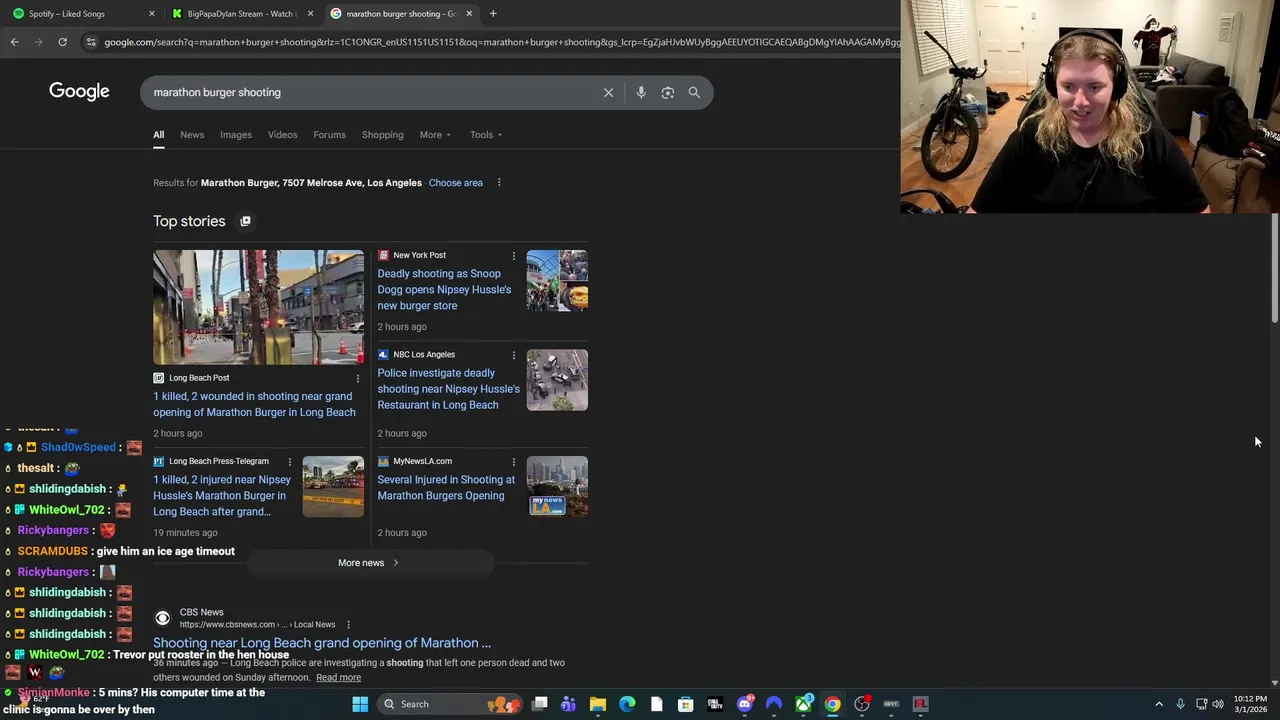Expand the Tools dropdown
This screenshot has width=1280, height=720.
point(486,135)
